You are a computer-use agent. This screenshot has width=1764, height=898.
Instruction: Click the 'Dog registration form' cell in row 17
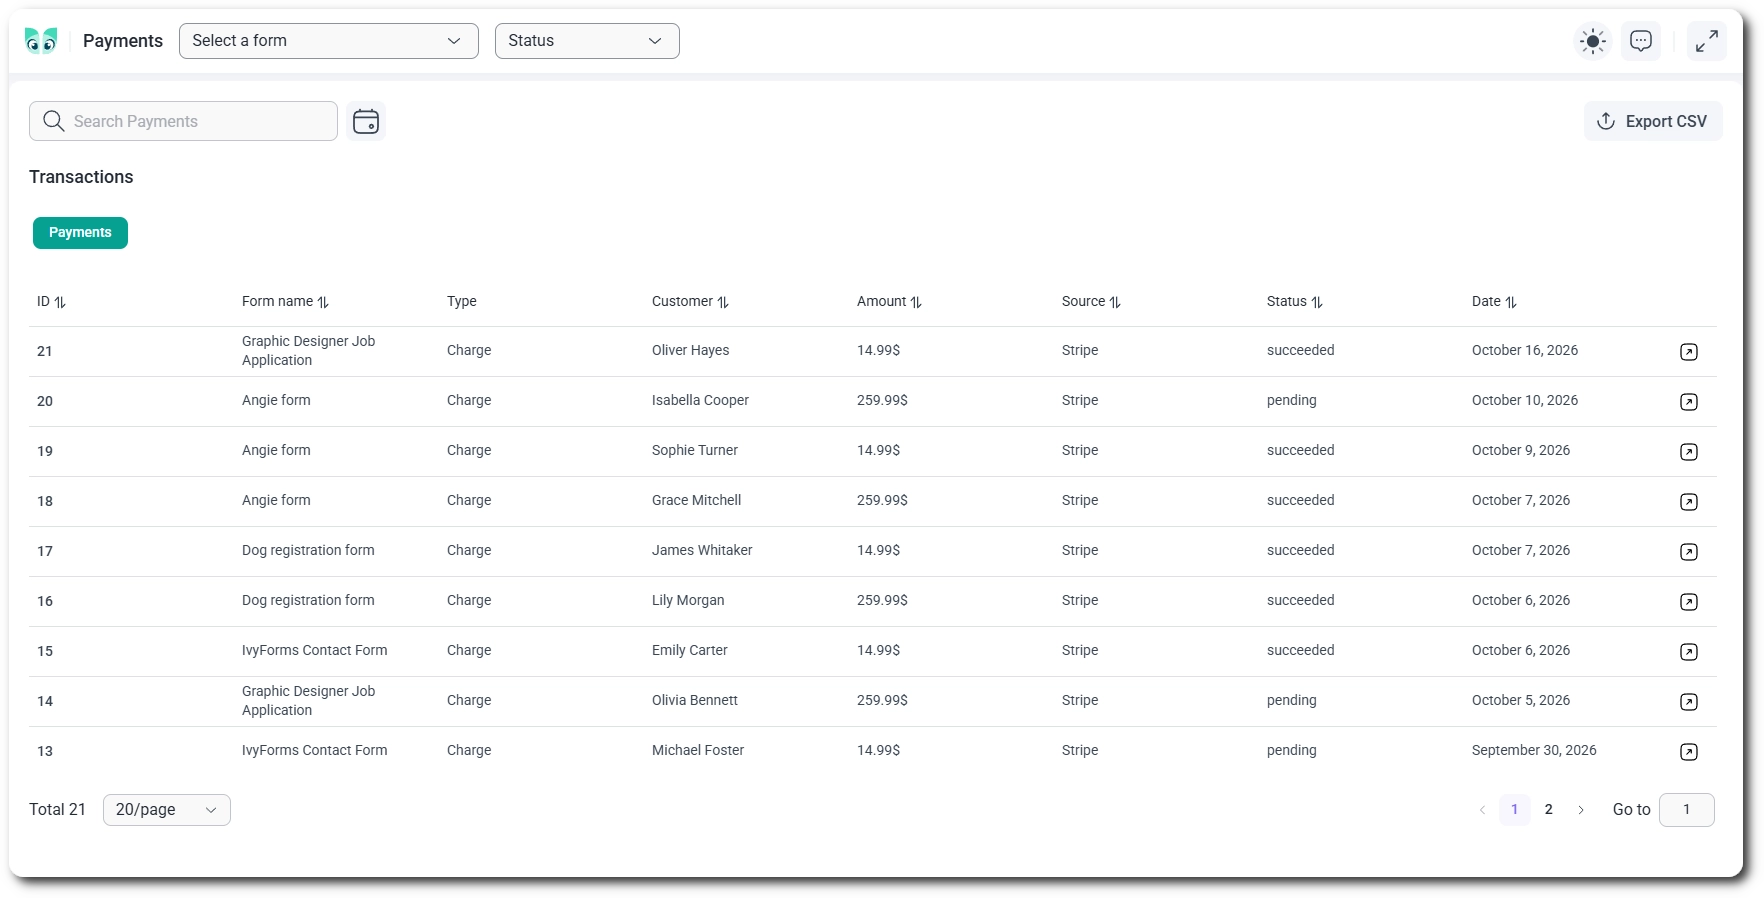[308, 550]
